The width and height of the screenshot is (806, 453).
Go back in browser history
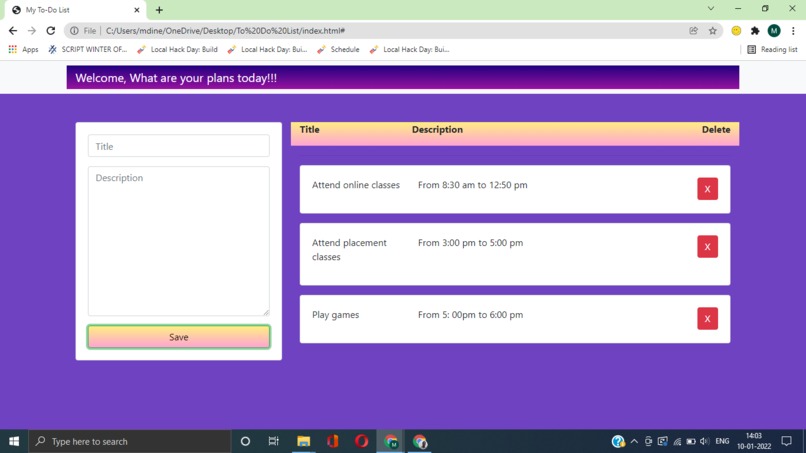coord(13,31)
